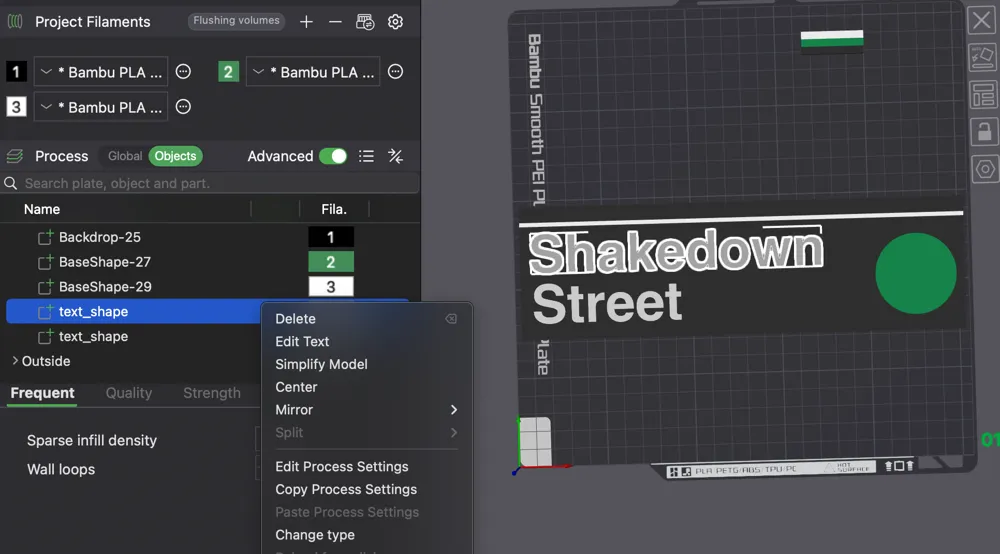This screenshot has height=554, width=1000.
Task: Click the Flushing volumes button
Action: click(236, 21)
